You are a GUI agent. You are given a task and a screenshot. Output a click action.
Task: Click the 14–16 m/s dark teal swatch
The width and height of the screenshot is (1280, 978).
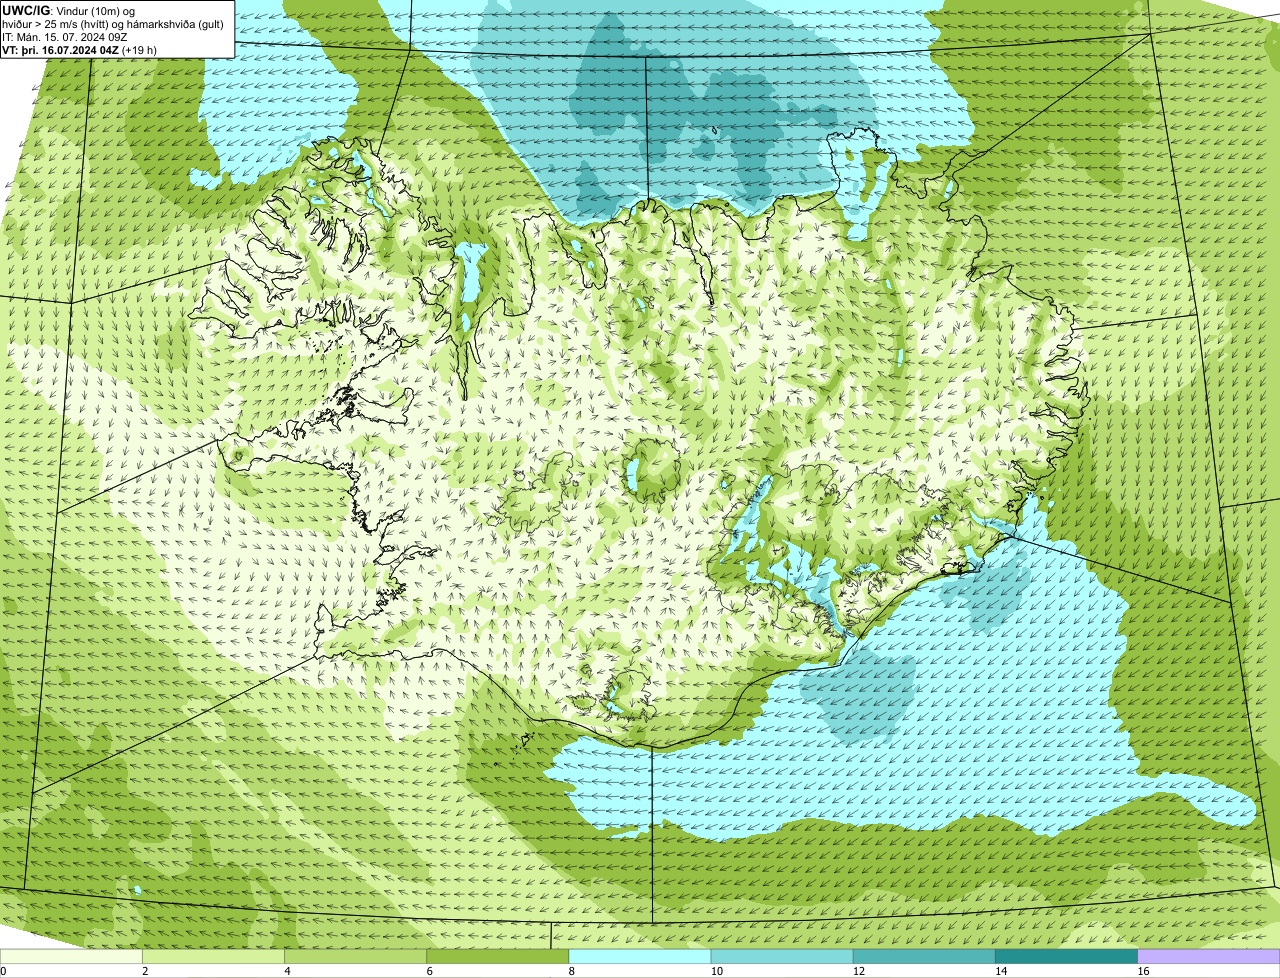click(1067, 957)
